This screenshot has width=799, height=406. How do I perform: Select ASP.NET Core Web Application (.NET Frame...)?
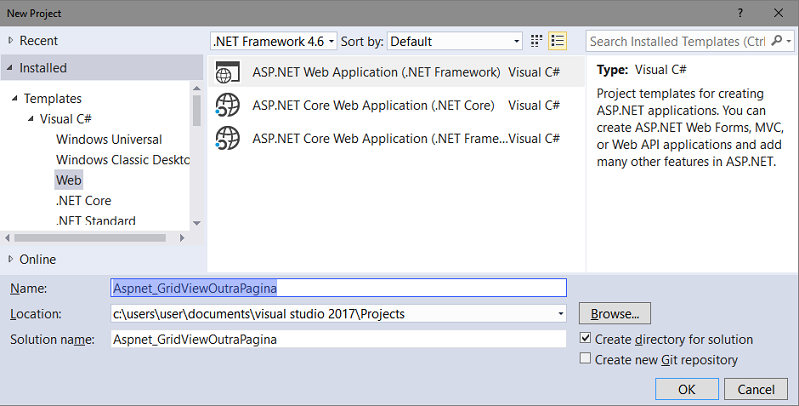[396, 139]
